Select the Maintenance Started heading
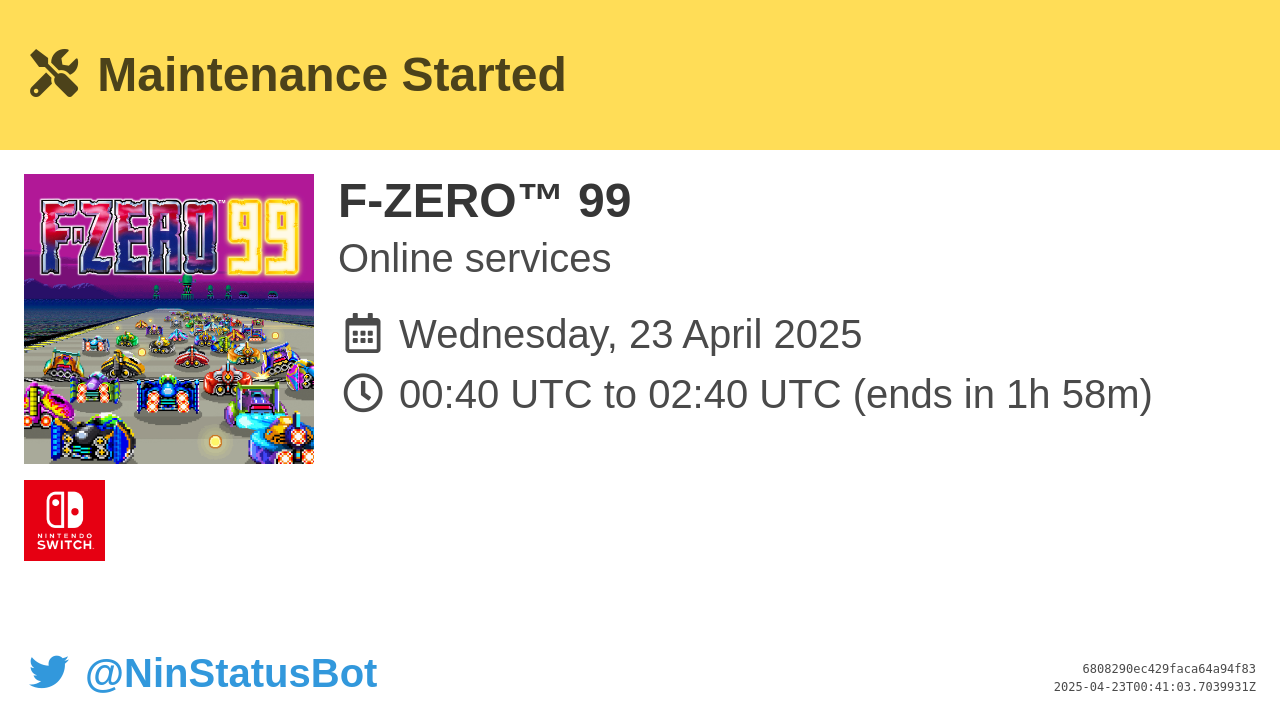 coord(332,75)
